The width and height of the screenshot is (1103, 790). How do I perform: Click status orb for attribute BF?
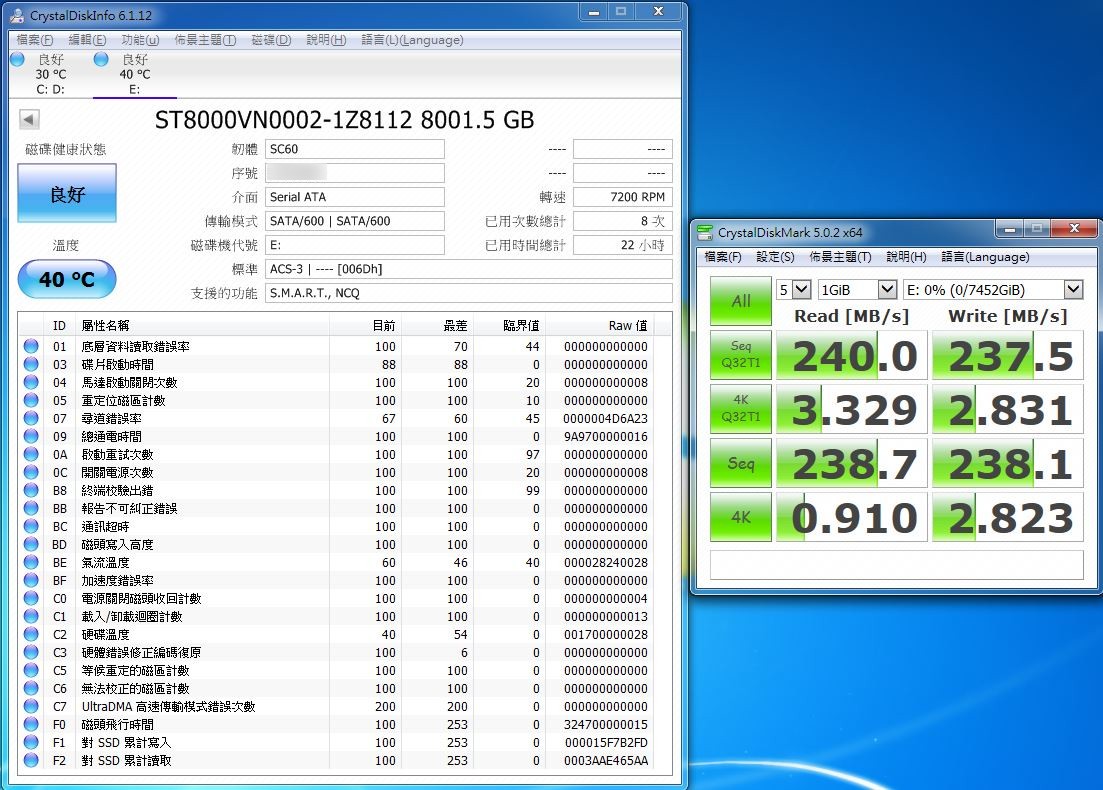coord(31,580)
